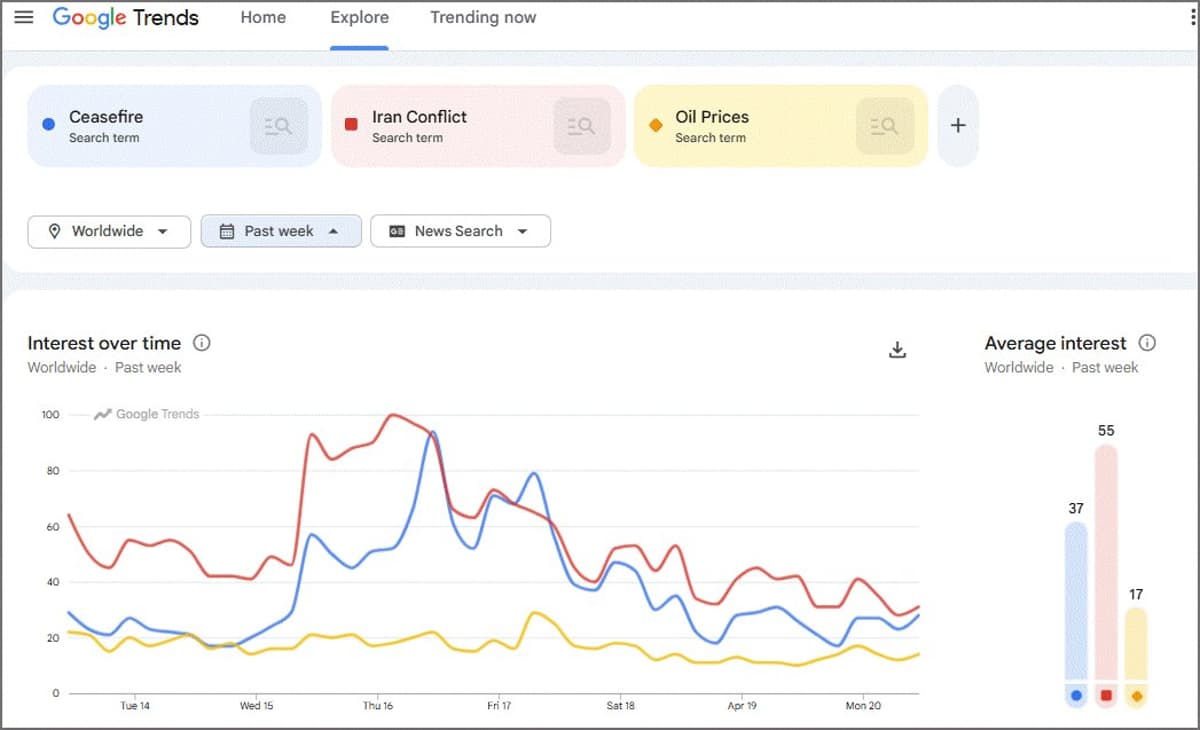1200x730 pixels.
Task: Open the hamburger main menu
Action: pyautogui.click(x=24, y=18)
